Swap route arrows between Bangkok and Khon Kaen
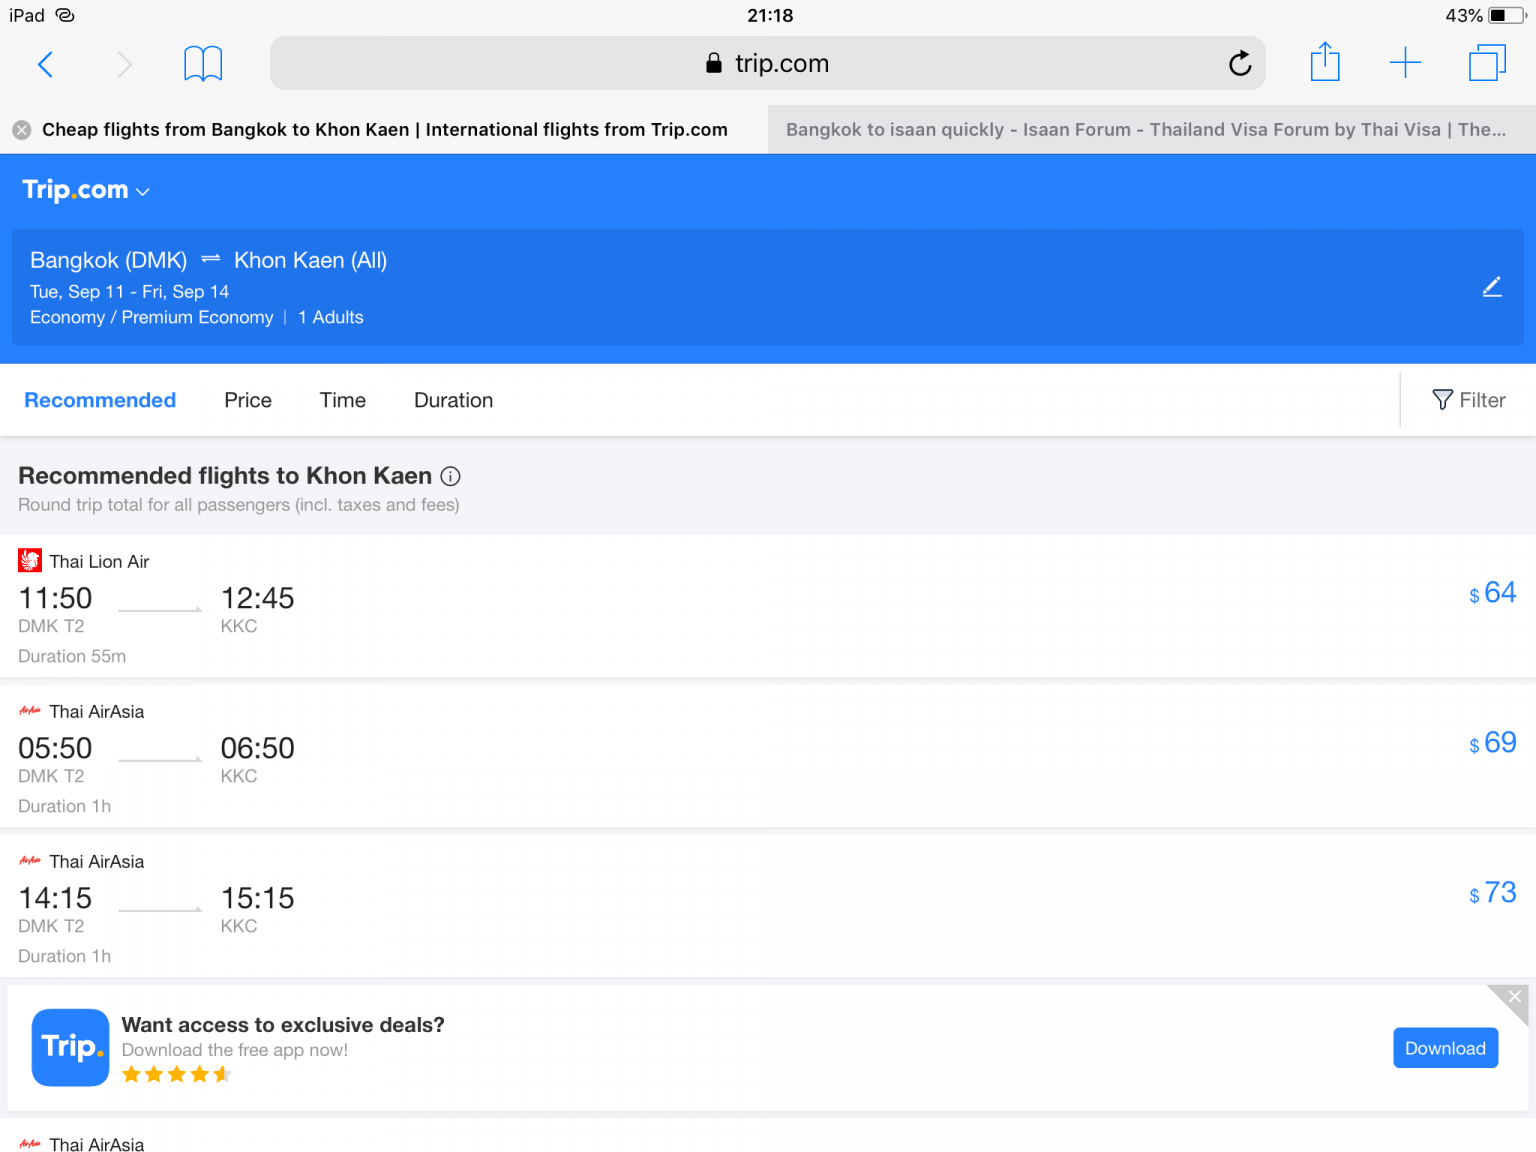The width and height of the screenshot is (1536, 1152). 210,259
